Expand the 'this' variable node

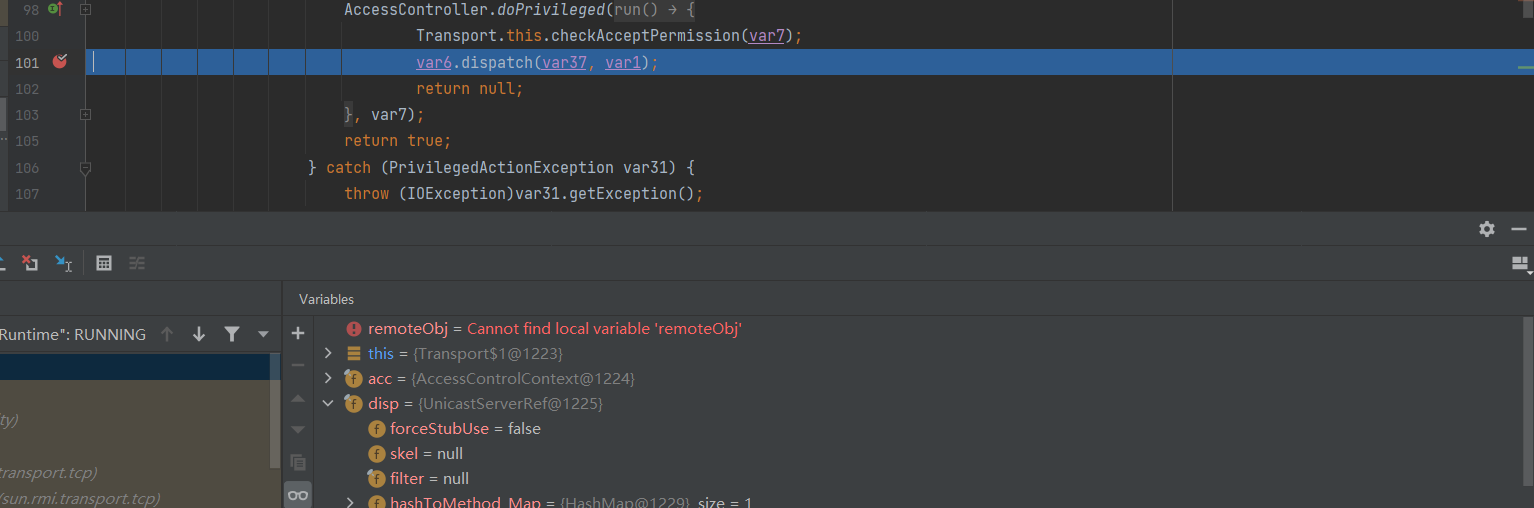point(328,354)
